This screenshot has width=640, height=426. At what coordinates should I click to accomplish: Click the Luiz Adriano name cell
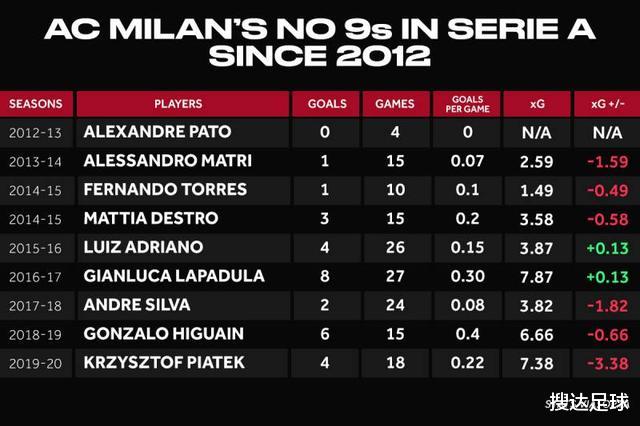click(x=144, y=246)
